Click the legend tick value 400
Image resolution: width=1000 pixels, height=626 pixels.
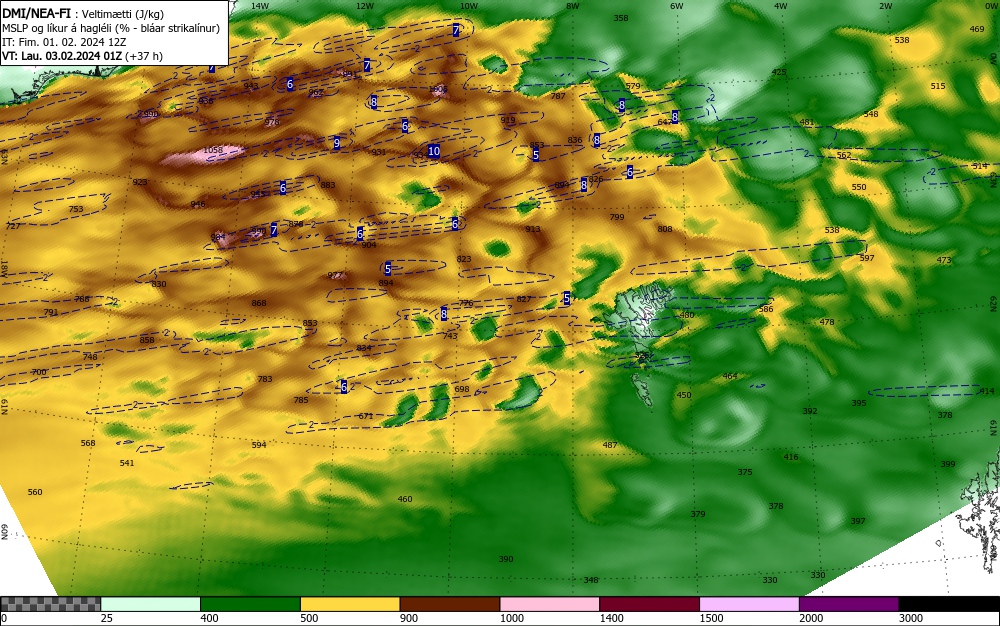pyautogui.click(x=210, y=618)
